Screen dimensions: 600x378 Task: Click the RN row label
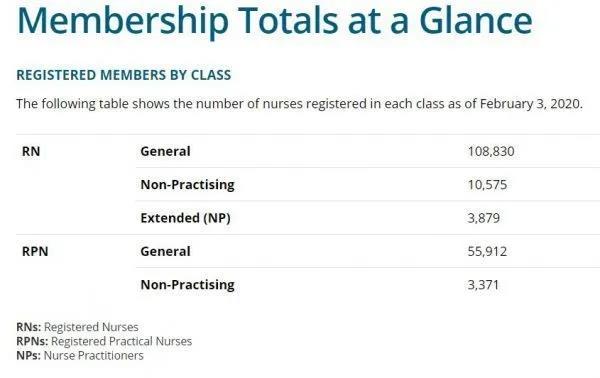pos(31,151)
